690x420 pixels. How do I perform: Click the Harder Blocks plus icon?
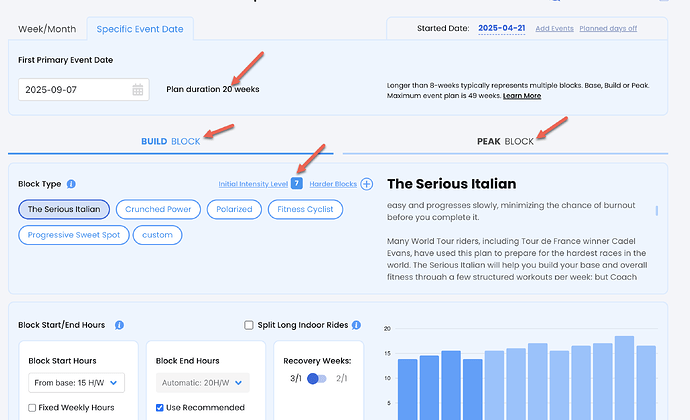(x=367, y=184)
